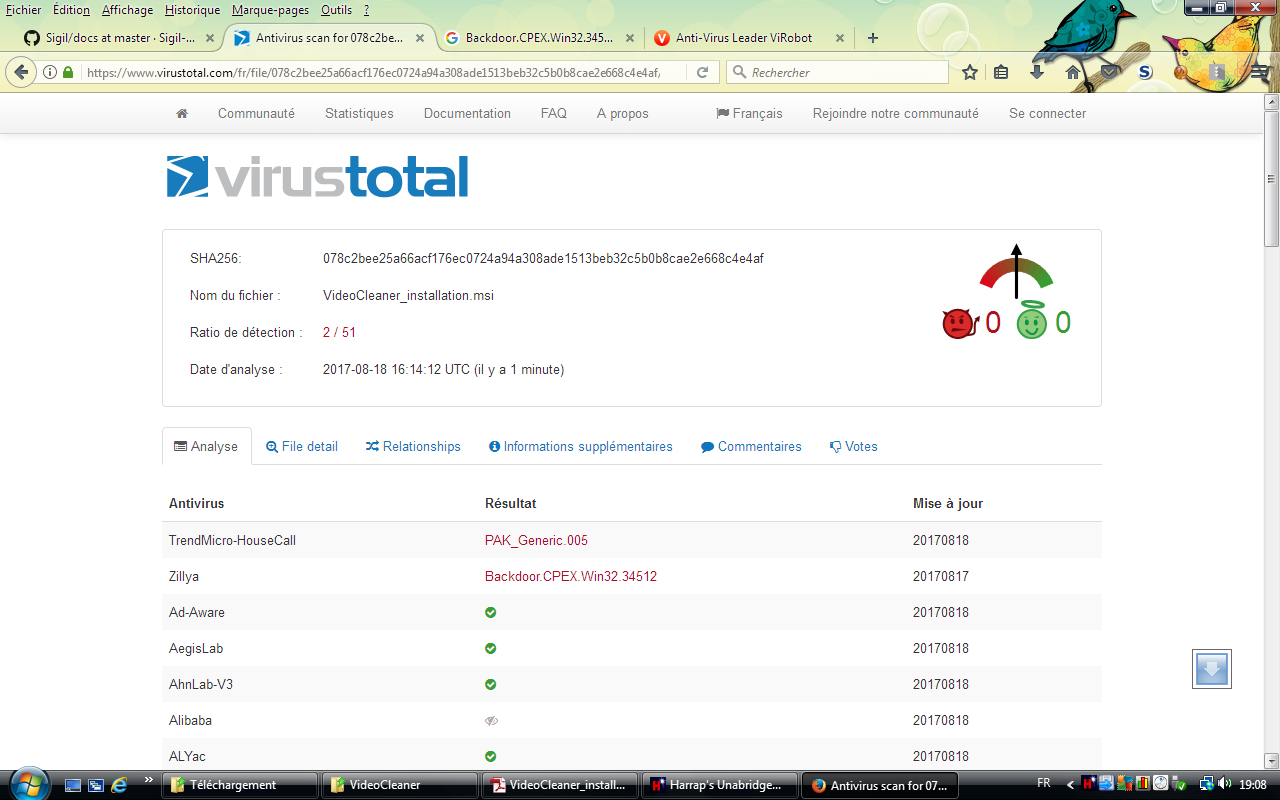Viewport: 1280px width, 800px height.
Task: Close the Antivirus scan tab
Action: pos(420,38)
